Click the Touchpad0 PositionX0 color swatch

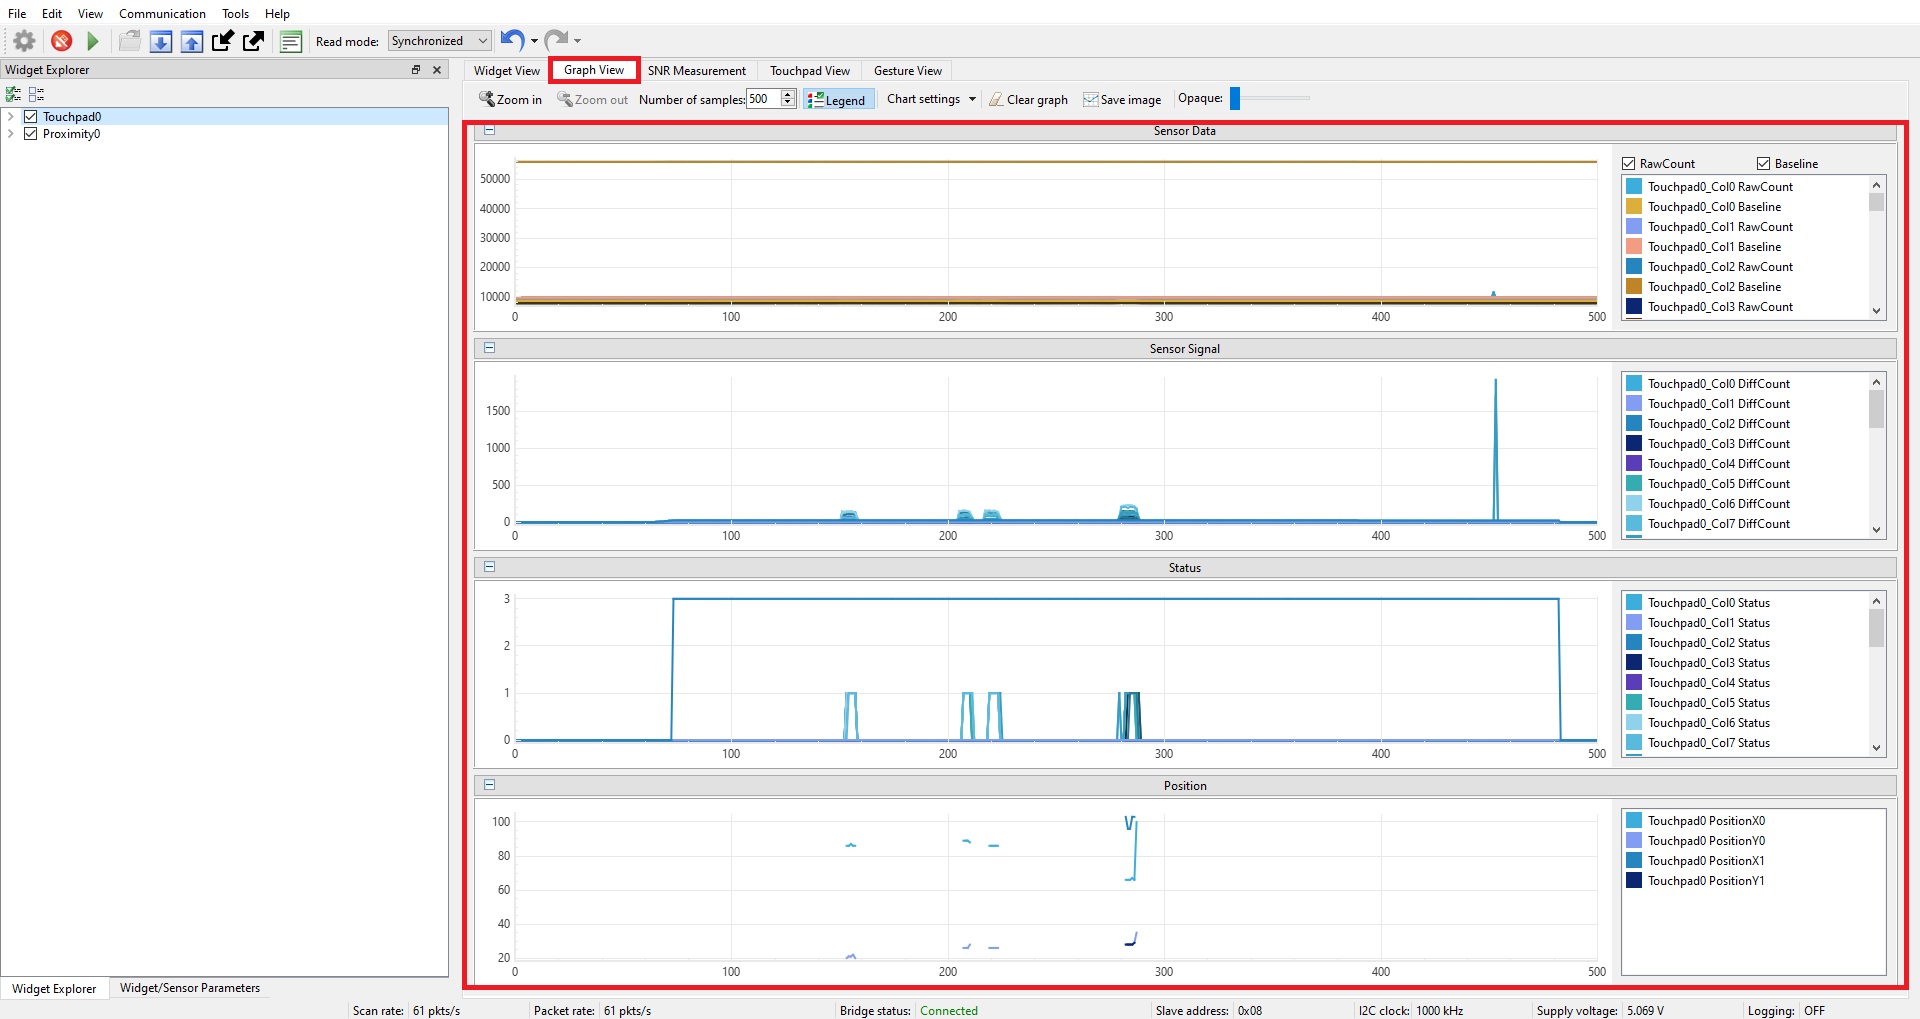click(x=1634, y=821)
